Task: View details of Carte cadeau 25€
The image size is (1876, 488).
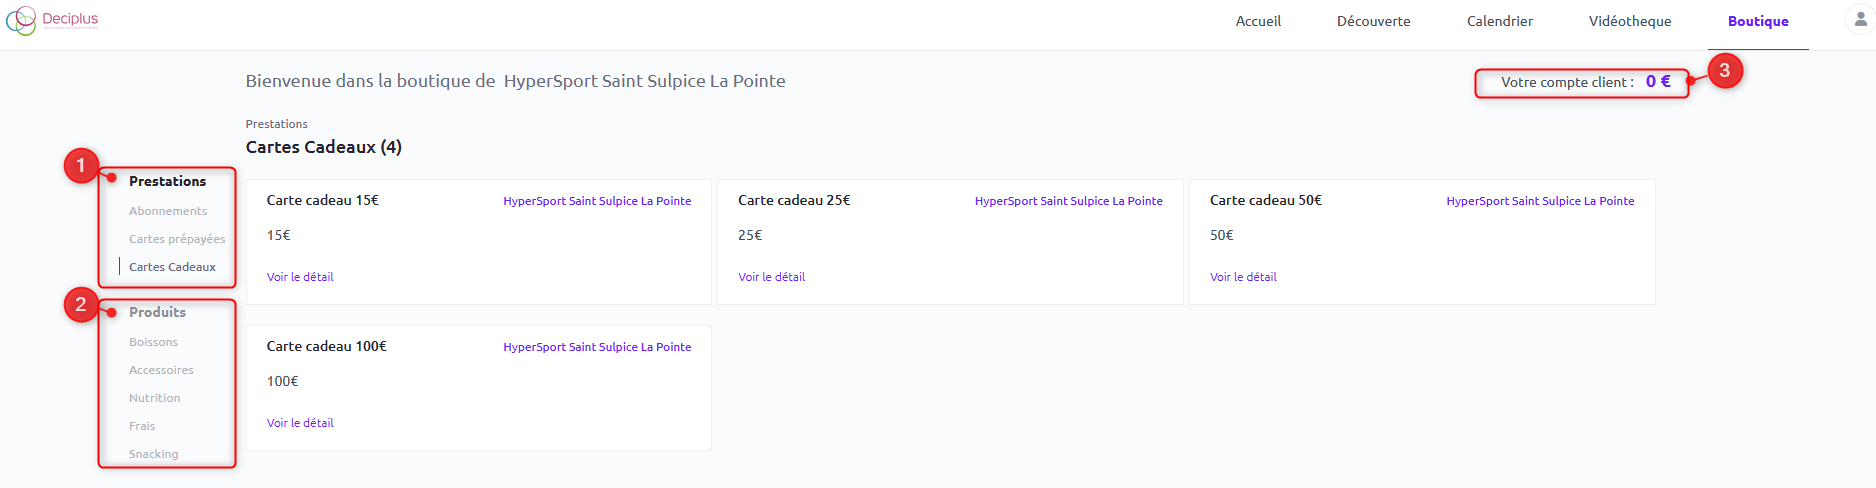Action: [x=771, y=277]
